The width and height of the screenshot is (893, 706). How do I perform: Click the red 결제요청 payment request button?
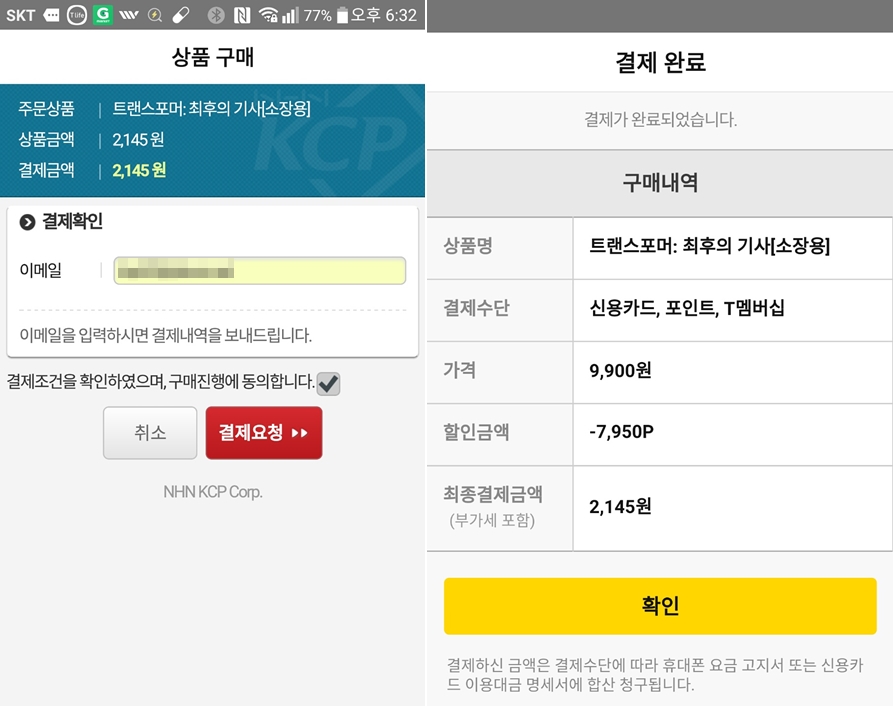click(x=264, y=433)
